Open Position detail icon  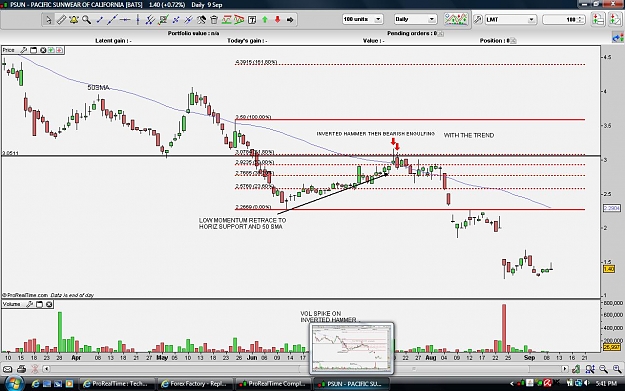[x=513, y=41]
